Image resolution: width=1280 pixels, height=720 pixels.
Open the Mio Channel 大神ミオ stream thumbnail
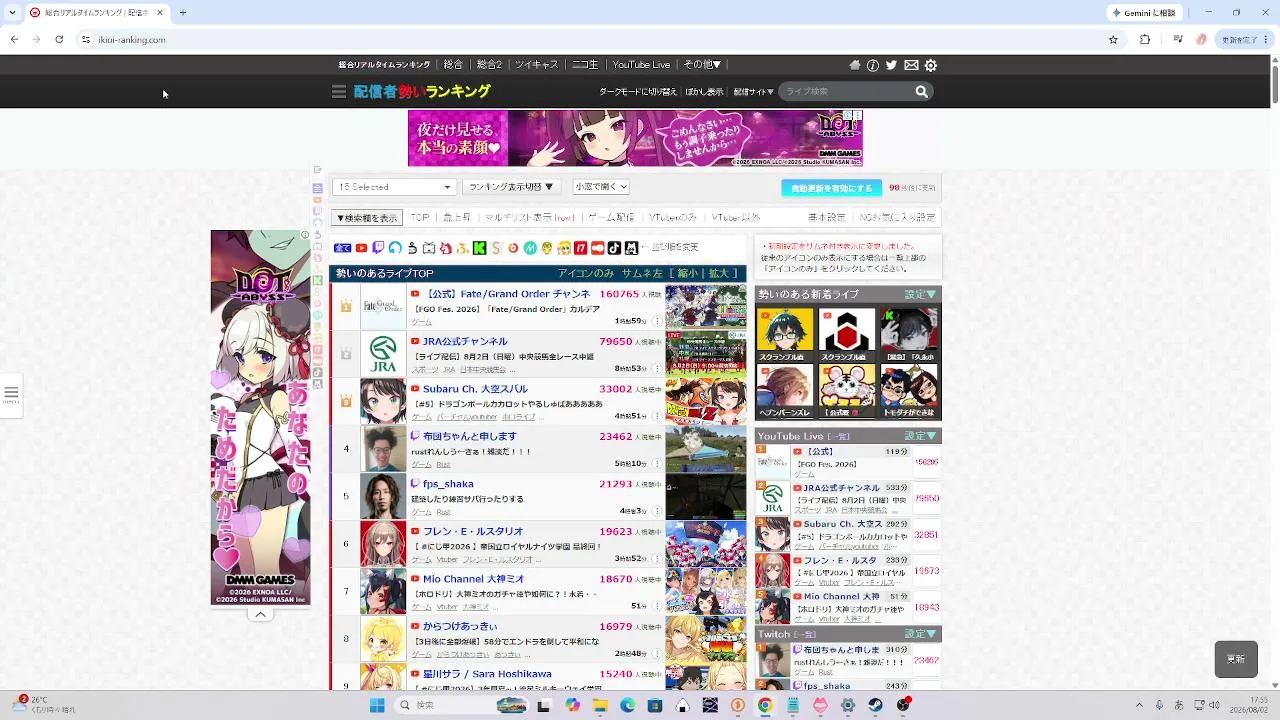coord(706,591)
